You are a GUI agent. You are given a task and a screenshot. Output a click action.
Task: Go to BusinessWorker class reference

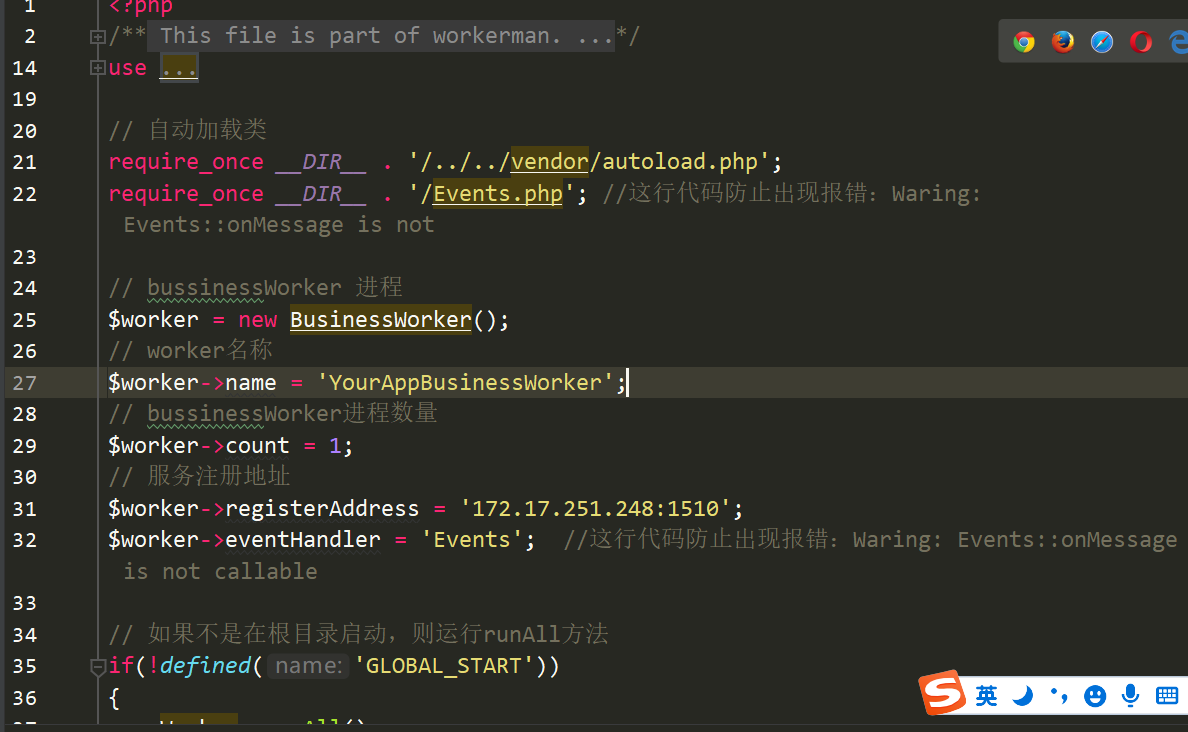[x=380, y=320]
